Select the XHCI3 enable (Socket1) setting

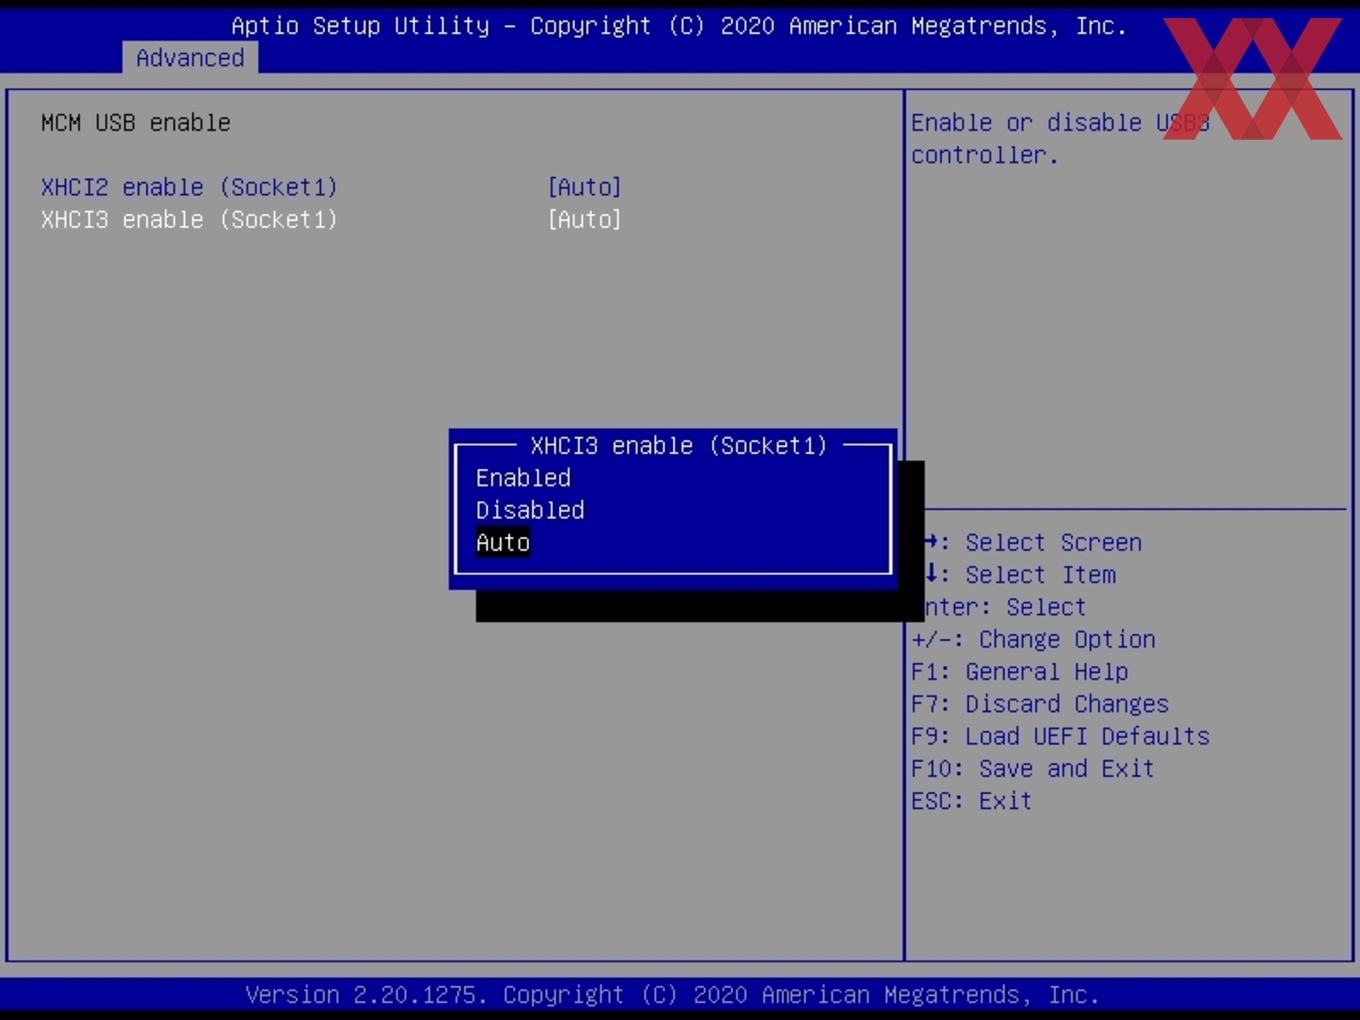189,219
